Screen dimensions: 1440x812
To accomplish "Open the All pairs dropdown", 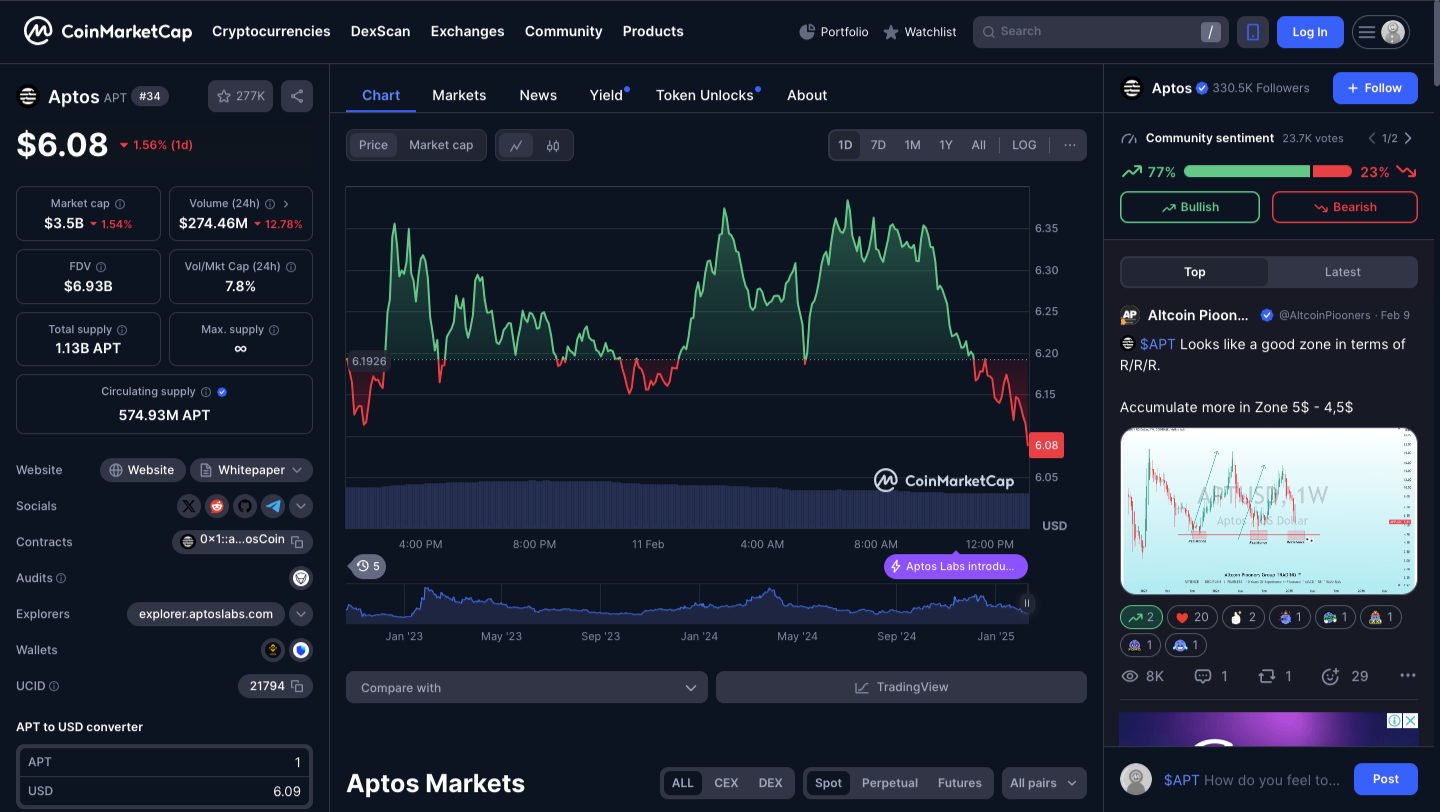I will 1044,783.
